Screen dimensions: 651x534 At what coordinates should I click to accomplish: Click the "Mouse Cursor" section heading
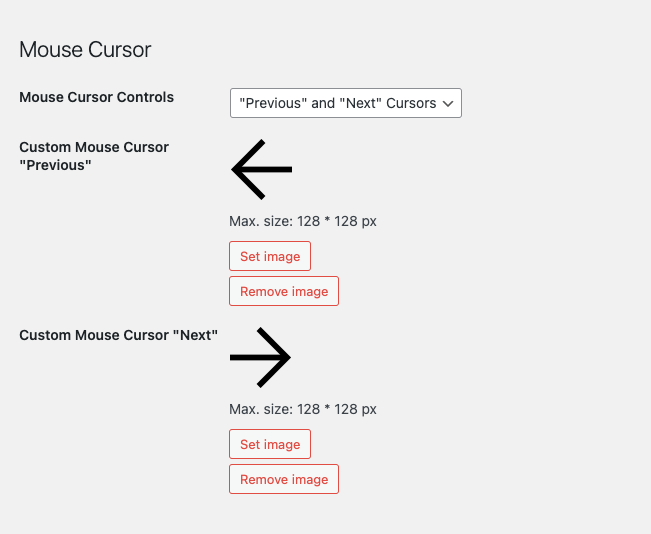tap(85, 49)
